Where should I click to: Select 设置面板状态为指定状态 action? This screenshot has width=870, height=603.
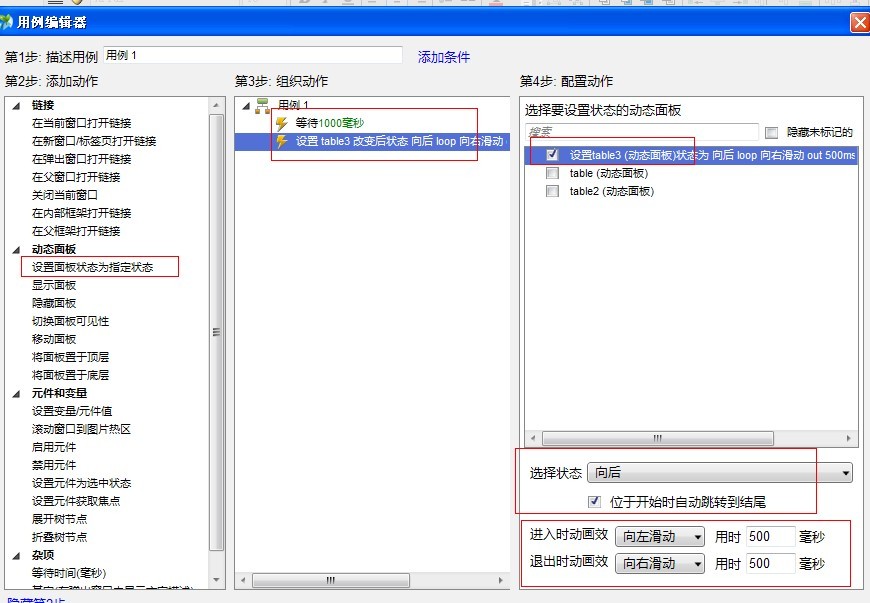(93, 267)
